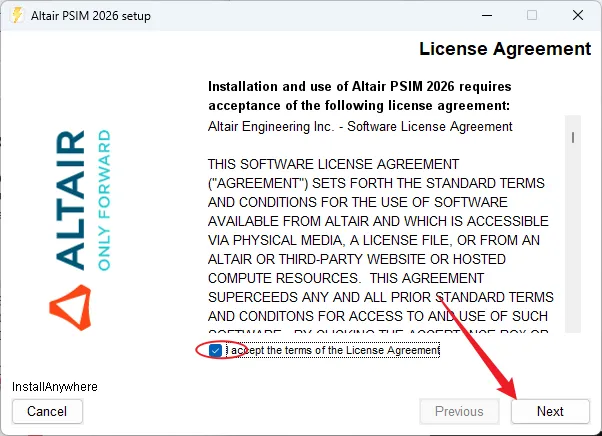
Task: Click the Altair PSIM lightning title bar icon
Action: click(x=17, y=15)
